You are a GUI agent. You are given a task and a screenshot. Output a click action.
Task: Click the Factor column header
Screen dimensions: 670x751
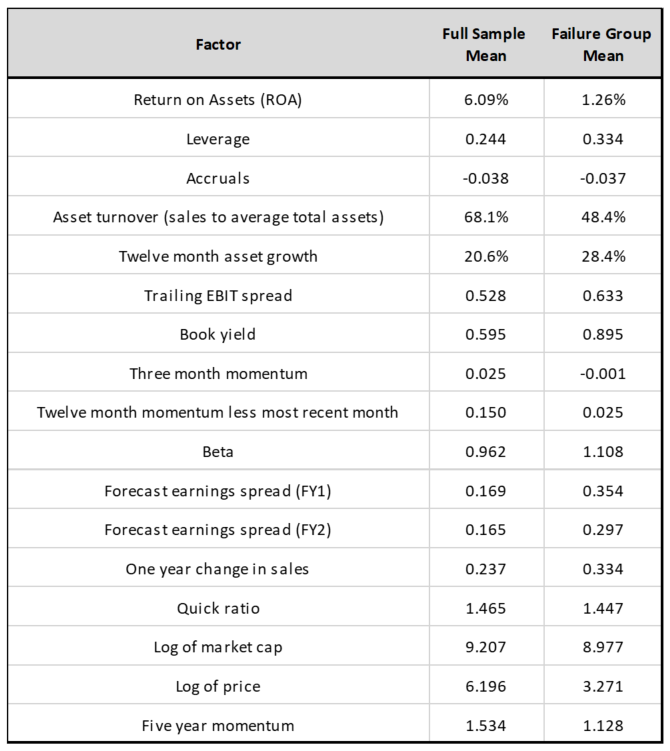218,44
